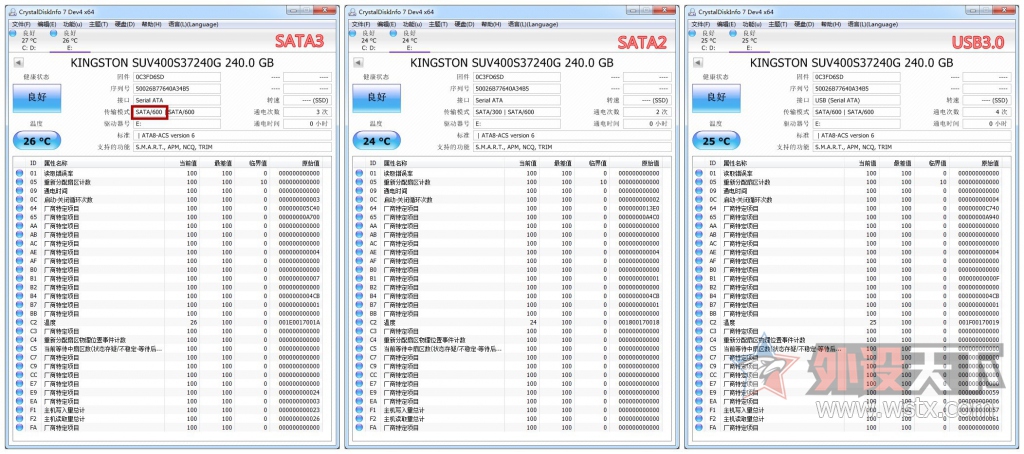Click 原始值 column header in SATA2 window
This screenshot has width=1024, height=454.
pyautogui.click(x=648, y=163)
